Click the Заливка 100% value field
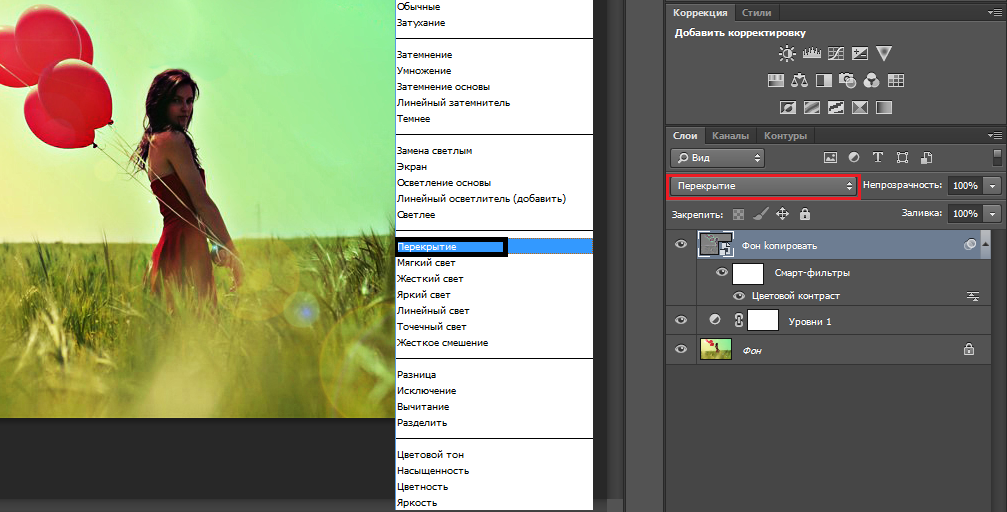Image resolution: width=1007 pixels, height=512 pixels. coord(965,213)
